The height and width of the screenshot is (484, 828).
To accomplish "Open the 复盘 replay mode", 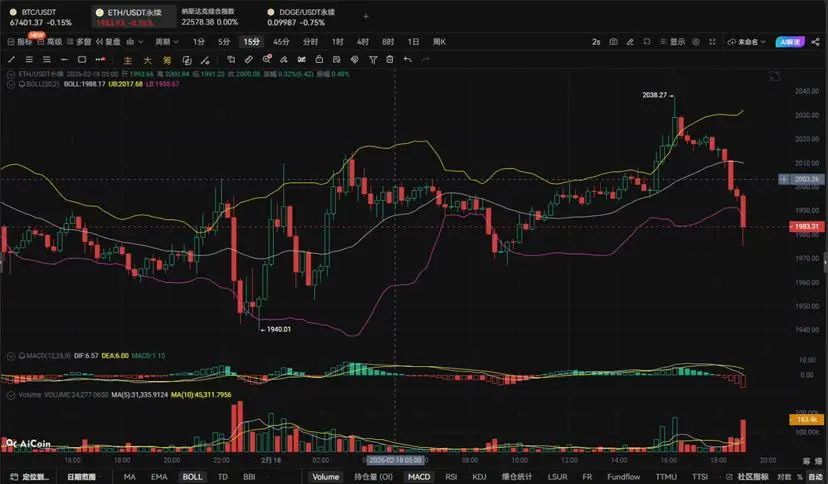I will 108,42.
